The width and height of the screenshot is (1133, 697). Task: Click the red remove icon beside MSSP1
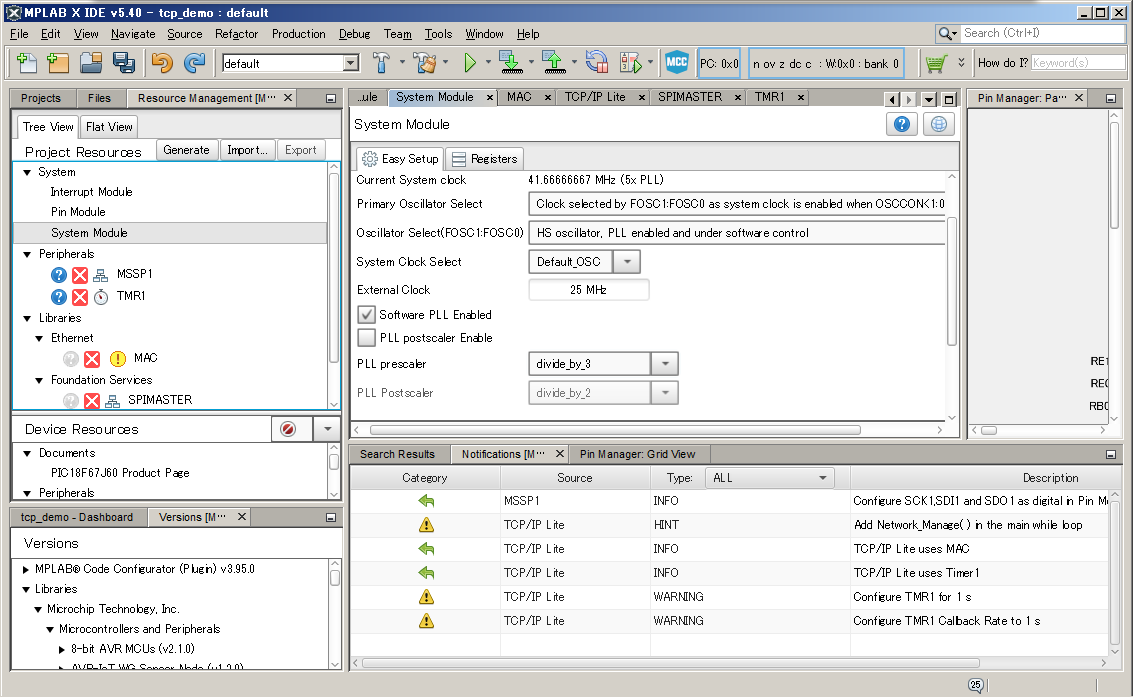coord(80,274)
